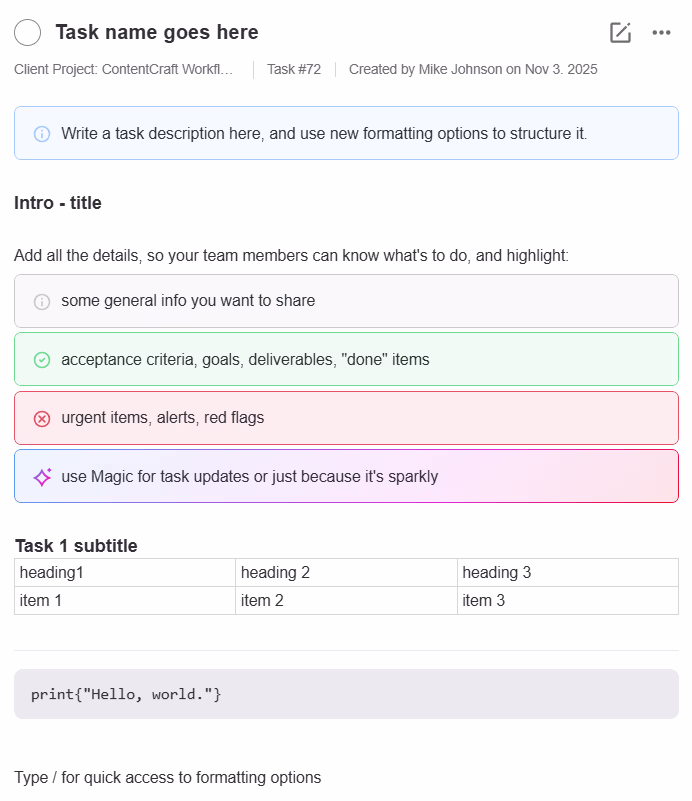Mark the task complete using the circle
692x801 pixels.
[27, 32]
